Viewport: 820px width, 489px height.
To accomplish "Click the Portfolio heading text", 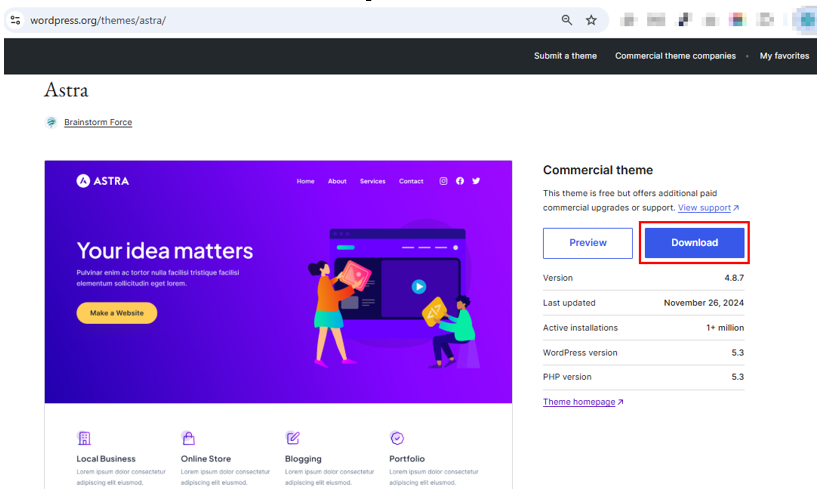I will point(407,459).
